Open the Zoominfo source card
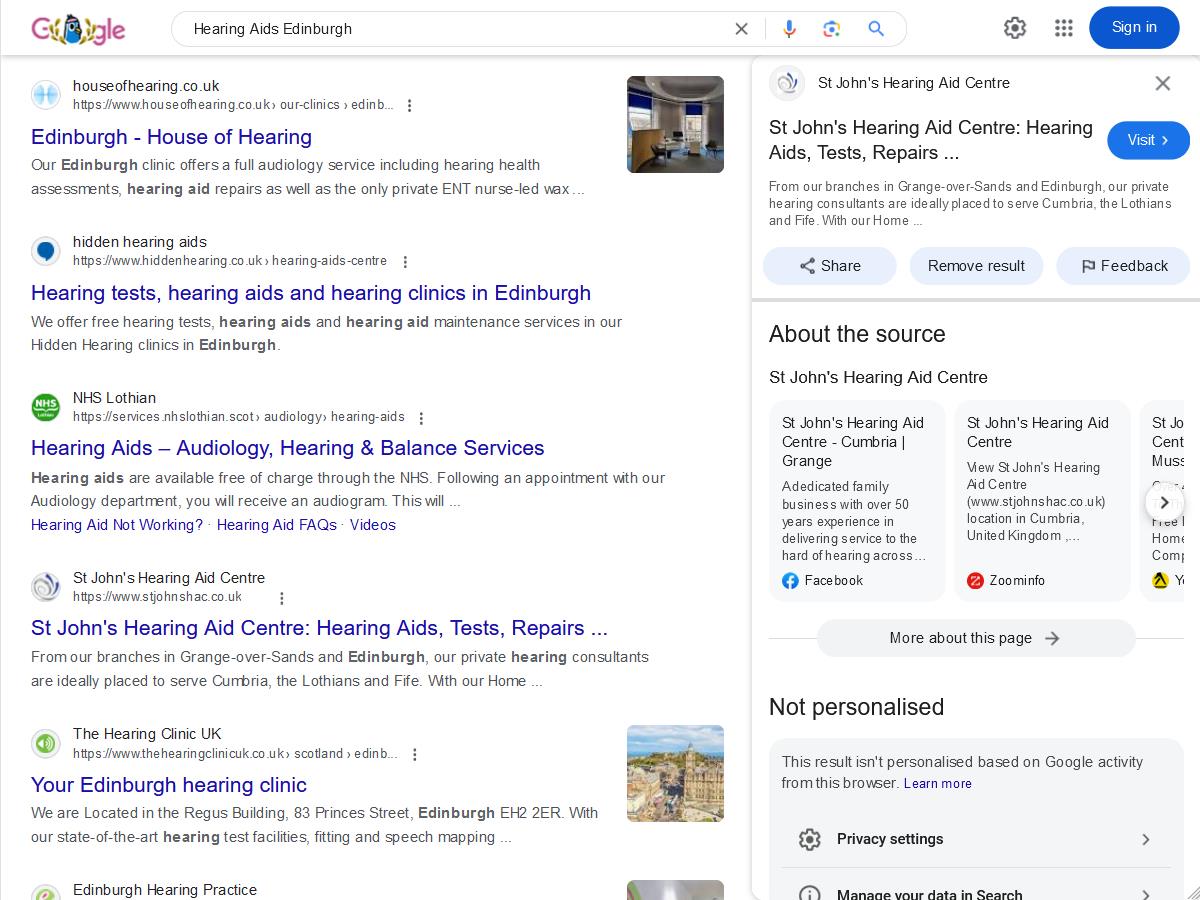The height and width of the screenshot is (900, 1200). 1042,501
